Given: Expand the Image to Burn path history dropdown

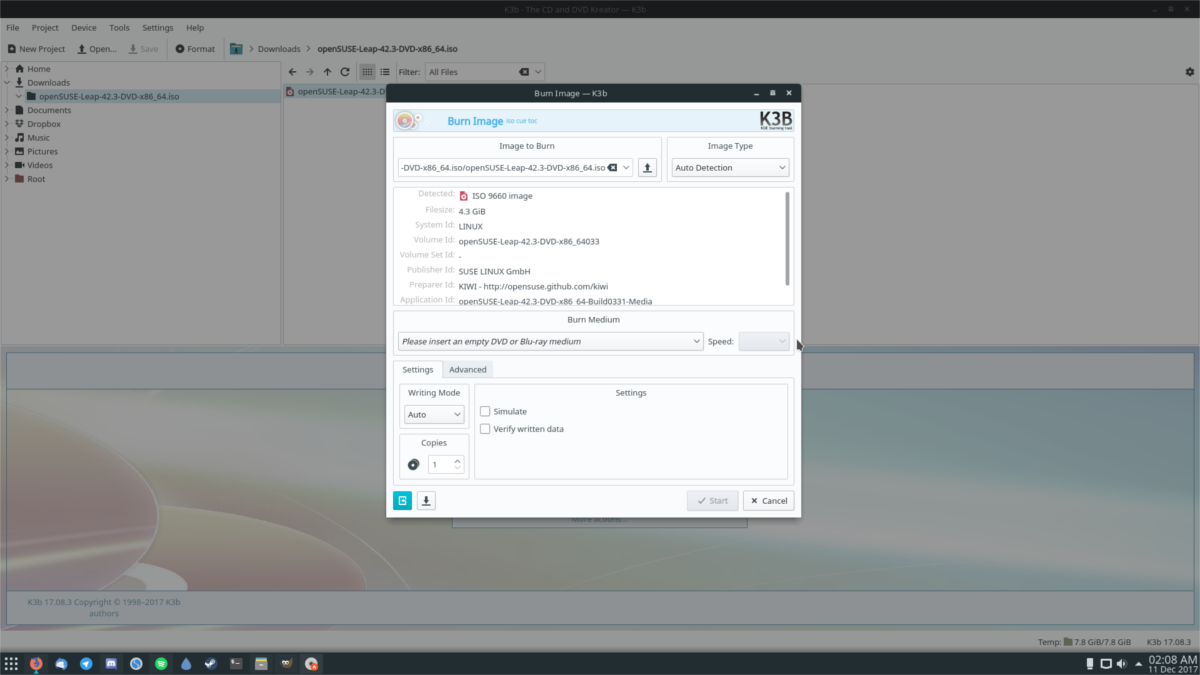Looking at the screenshot, I should tap(627, 168).
